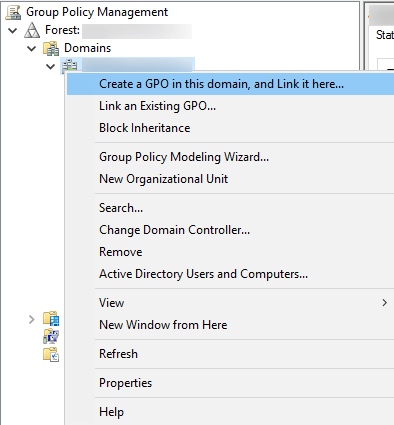Screen dimensions: 394x425
Task: Collapse the Forest tree node
Action: 13,31
